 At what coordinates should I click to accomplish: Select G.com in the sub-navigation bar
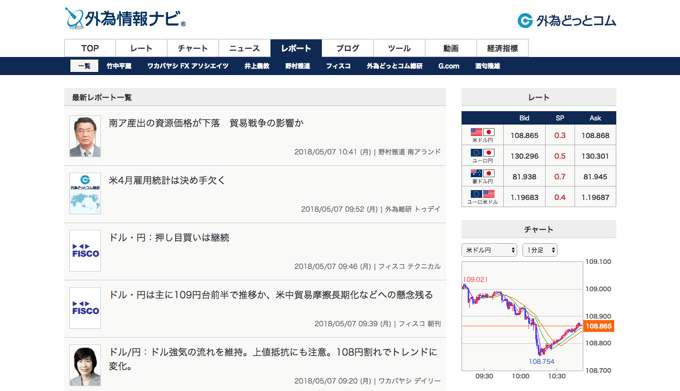point(448,66)
